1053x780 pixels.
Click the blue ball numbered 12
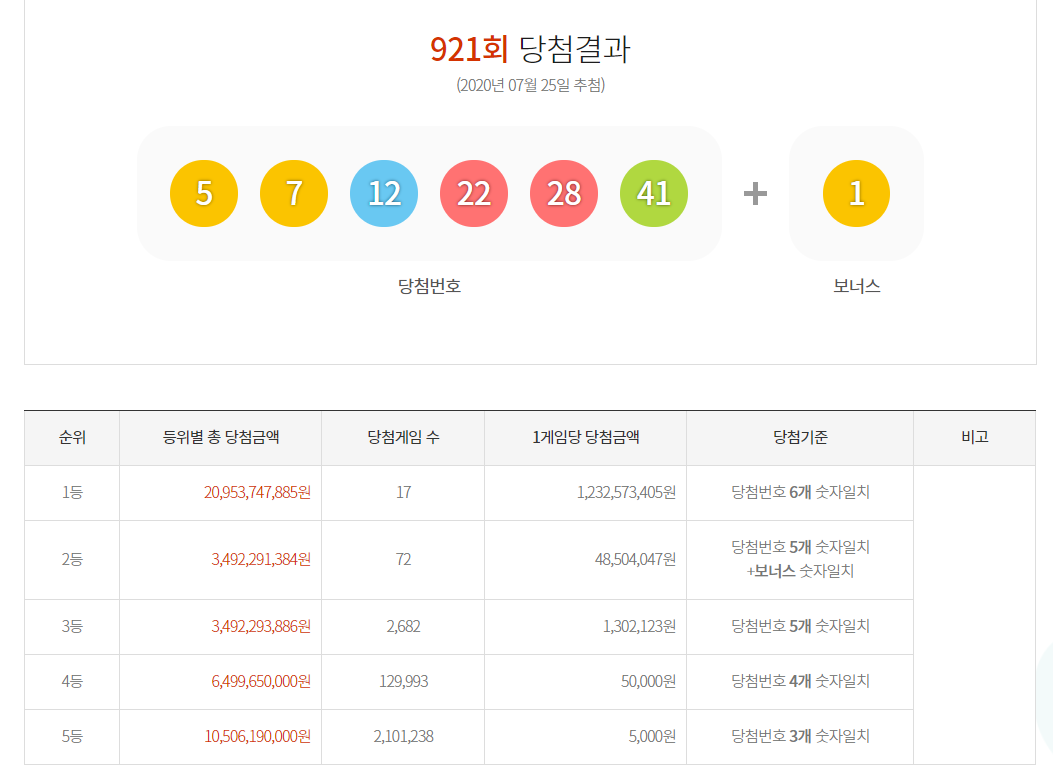pyautogui.click(x=383, y=193)
